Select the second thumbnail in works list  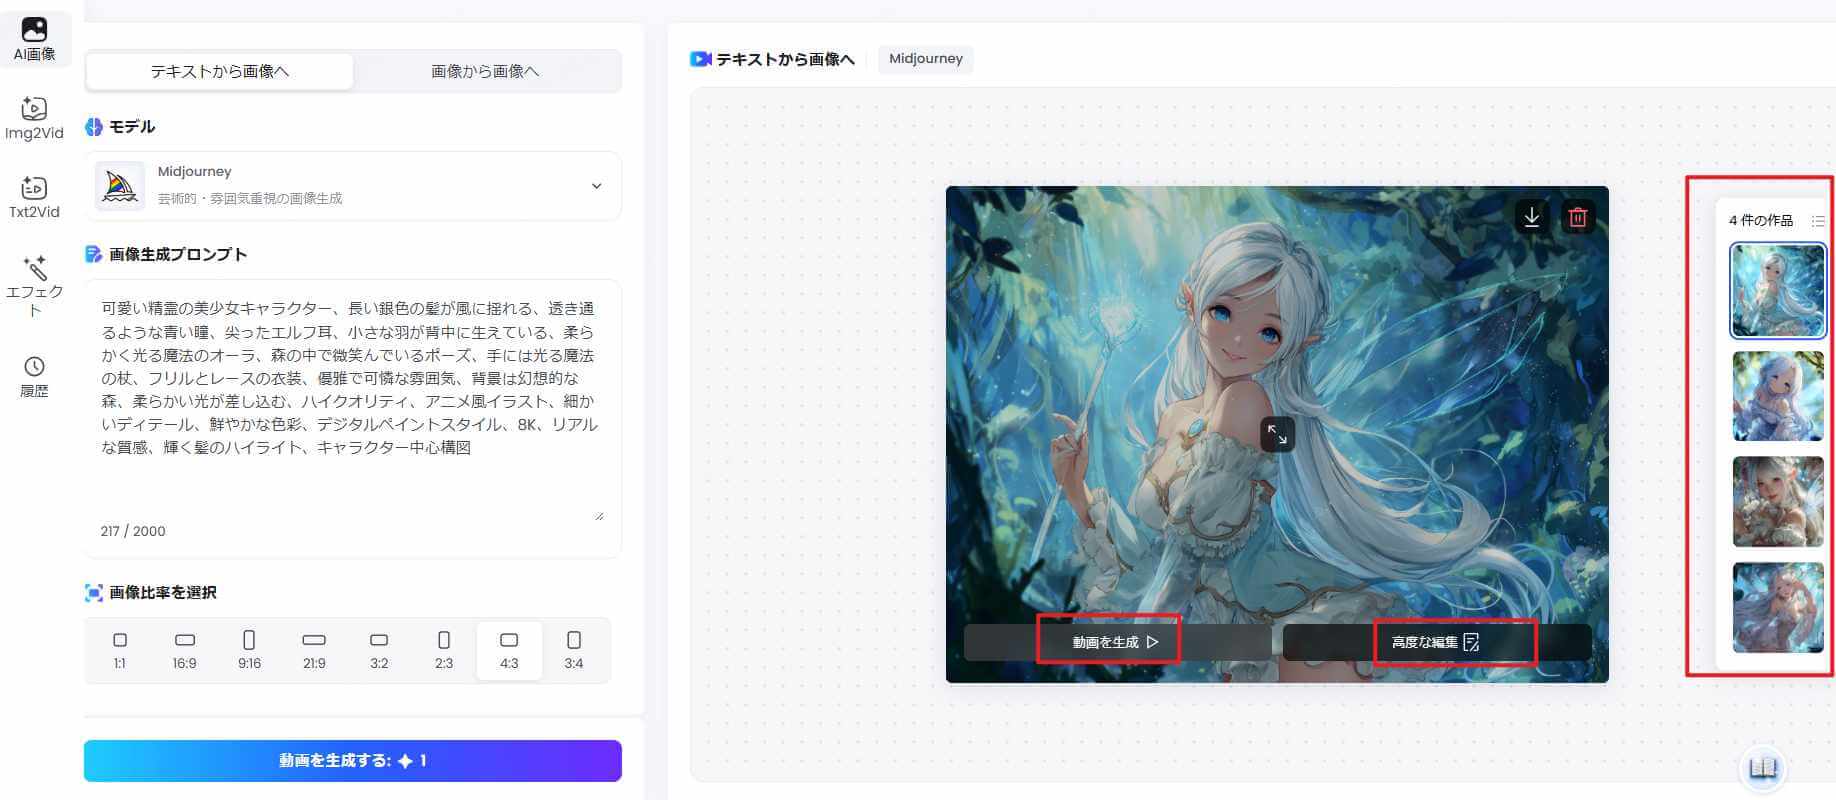pos(1777,397)
